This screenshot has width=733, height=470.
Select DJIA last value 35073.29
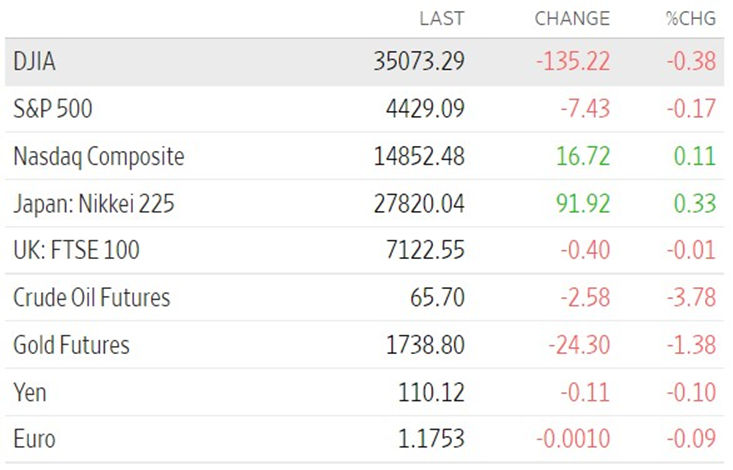(x=419, y=62)
